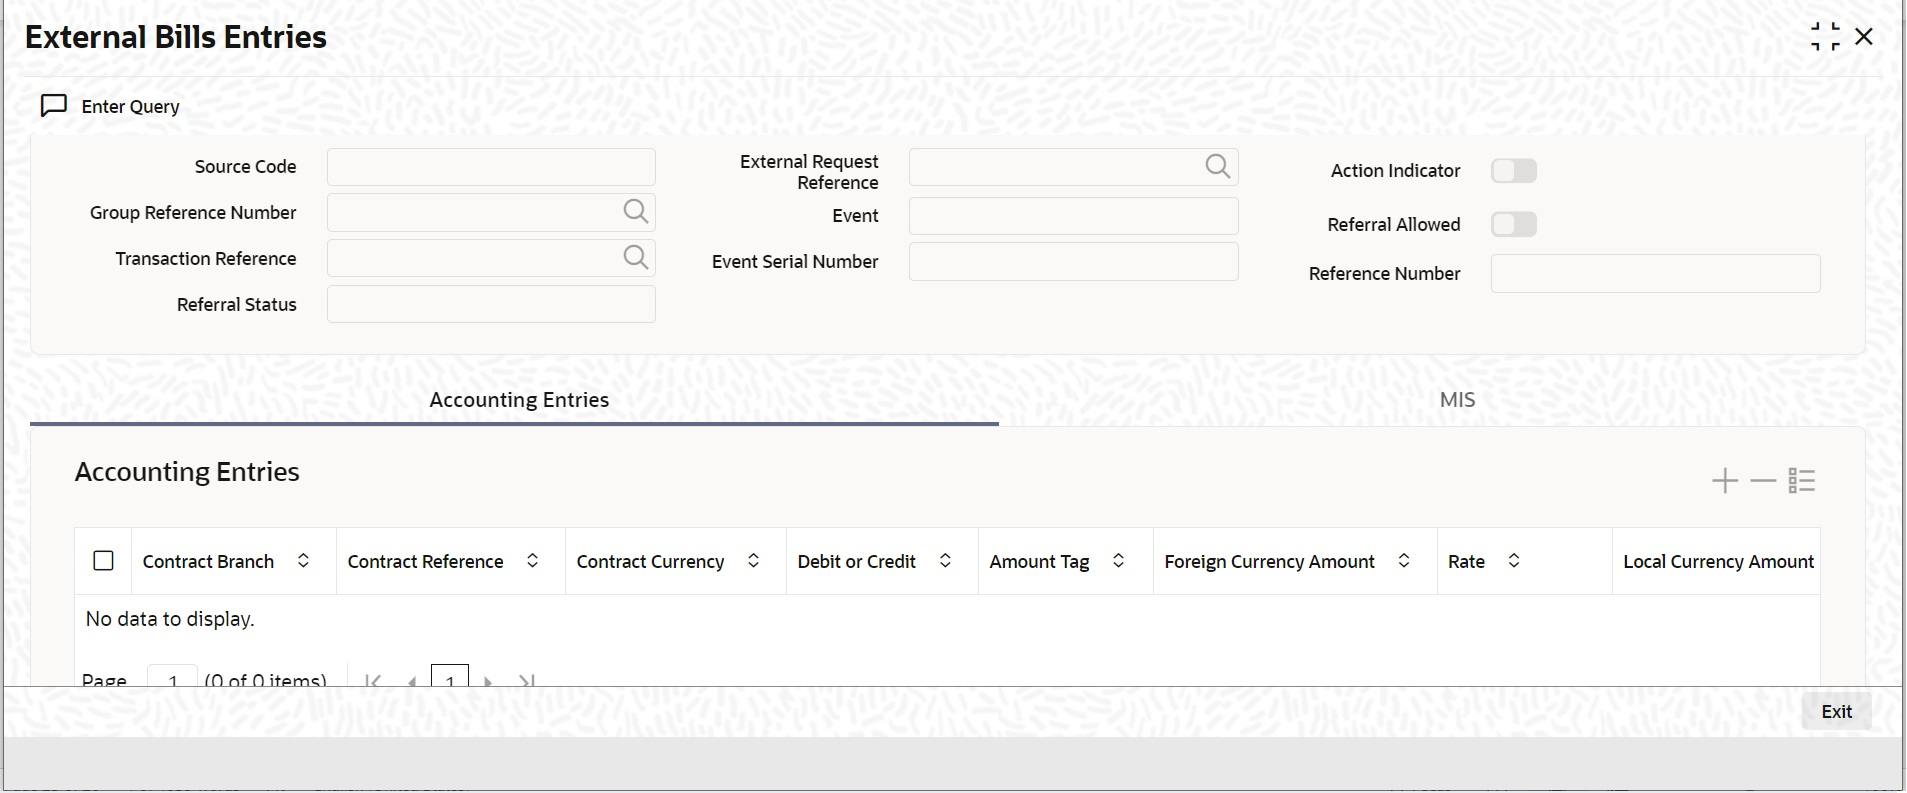Open Group Reference Number search lookup
Image resolution: width=1907 pixels, height=793 pixels.
[x=636, y=211]
